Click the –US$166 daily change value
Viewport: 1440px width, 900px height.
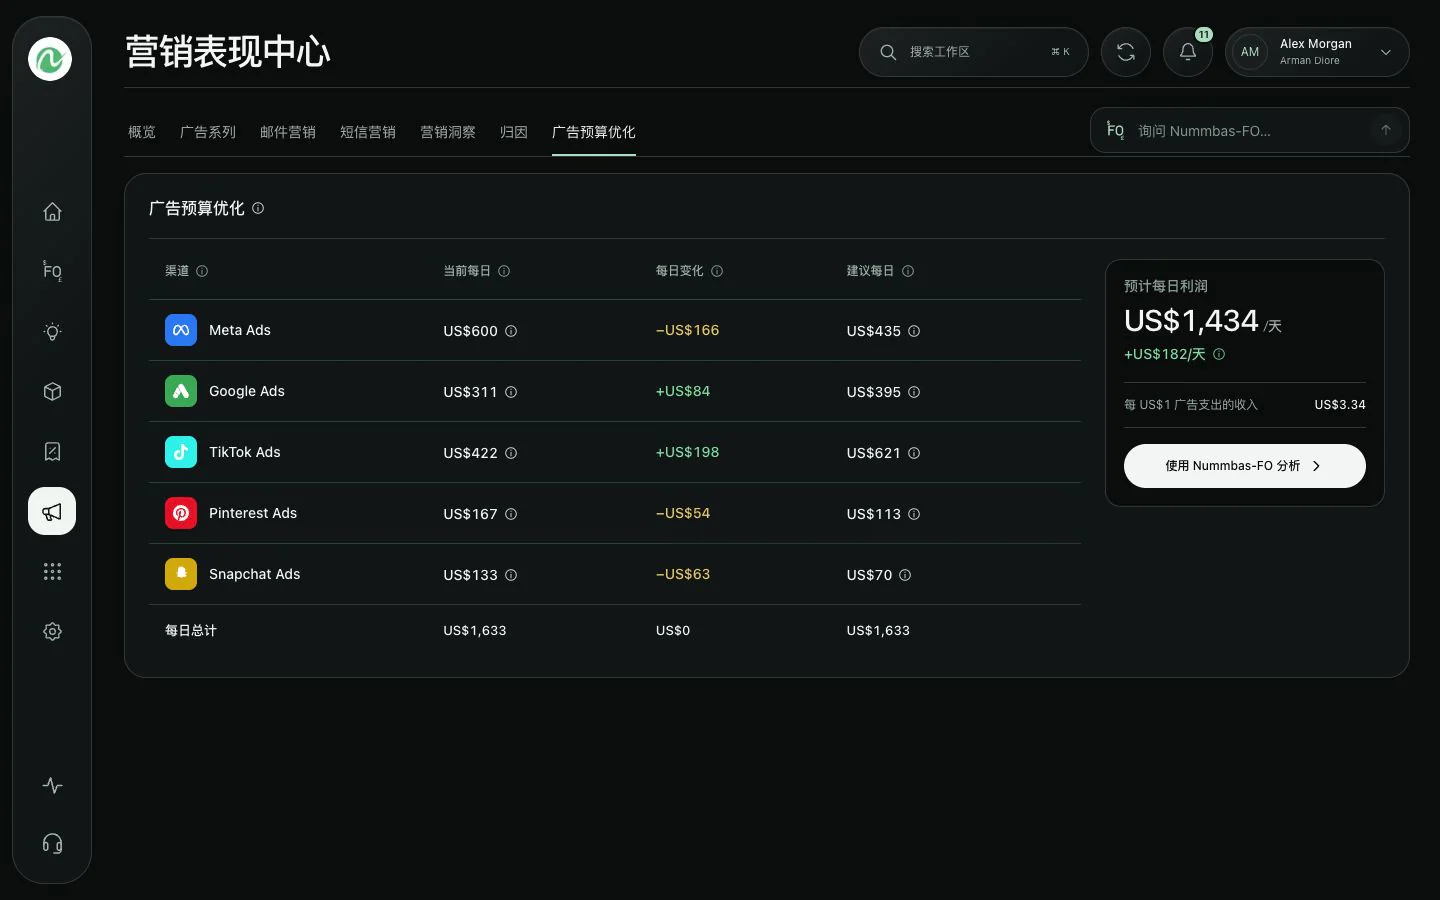coord(687,330)
